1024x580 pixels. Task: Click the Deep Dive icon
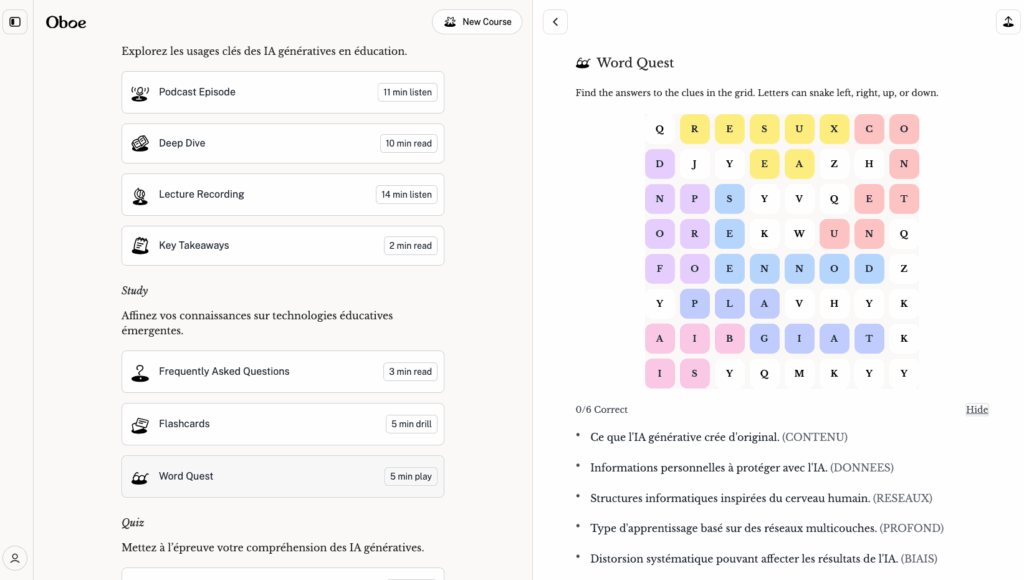(140, 144)
